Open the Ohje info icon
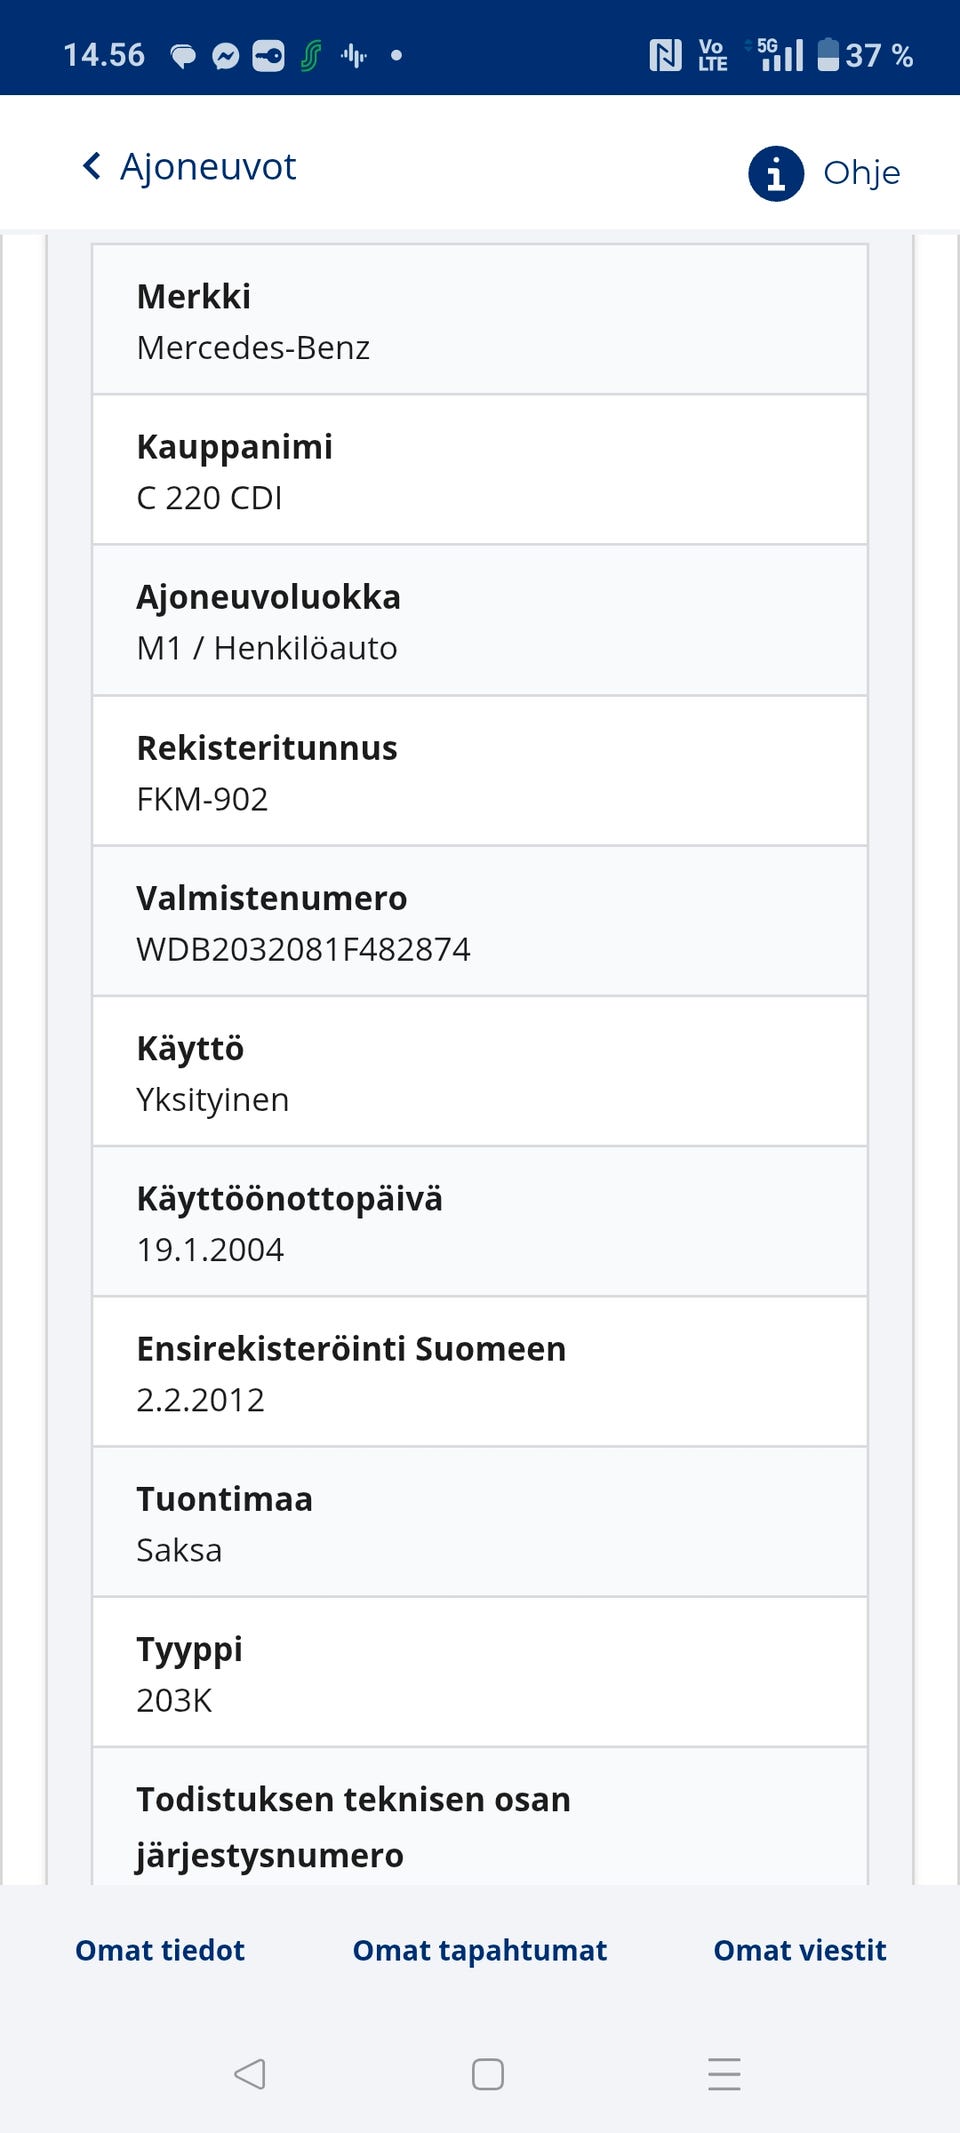This screenshot has width=960, height=2133. [776, 173]
